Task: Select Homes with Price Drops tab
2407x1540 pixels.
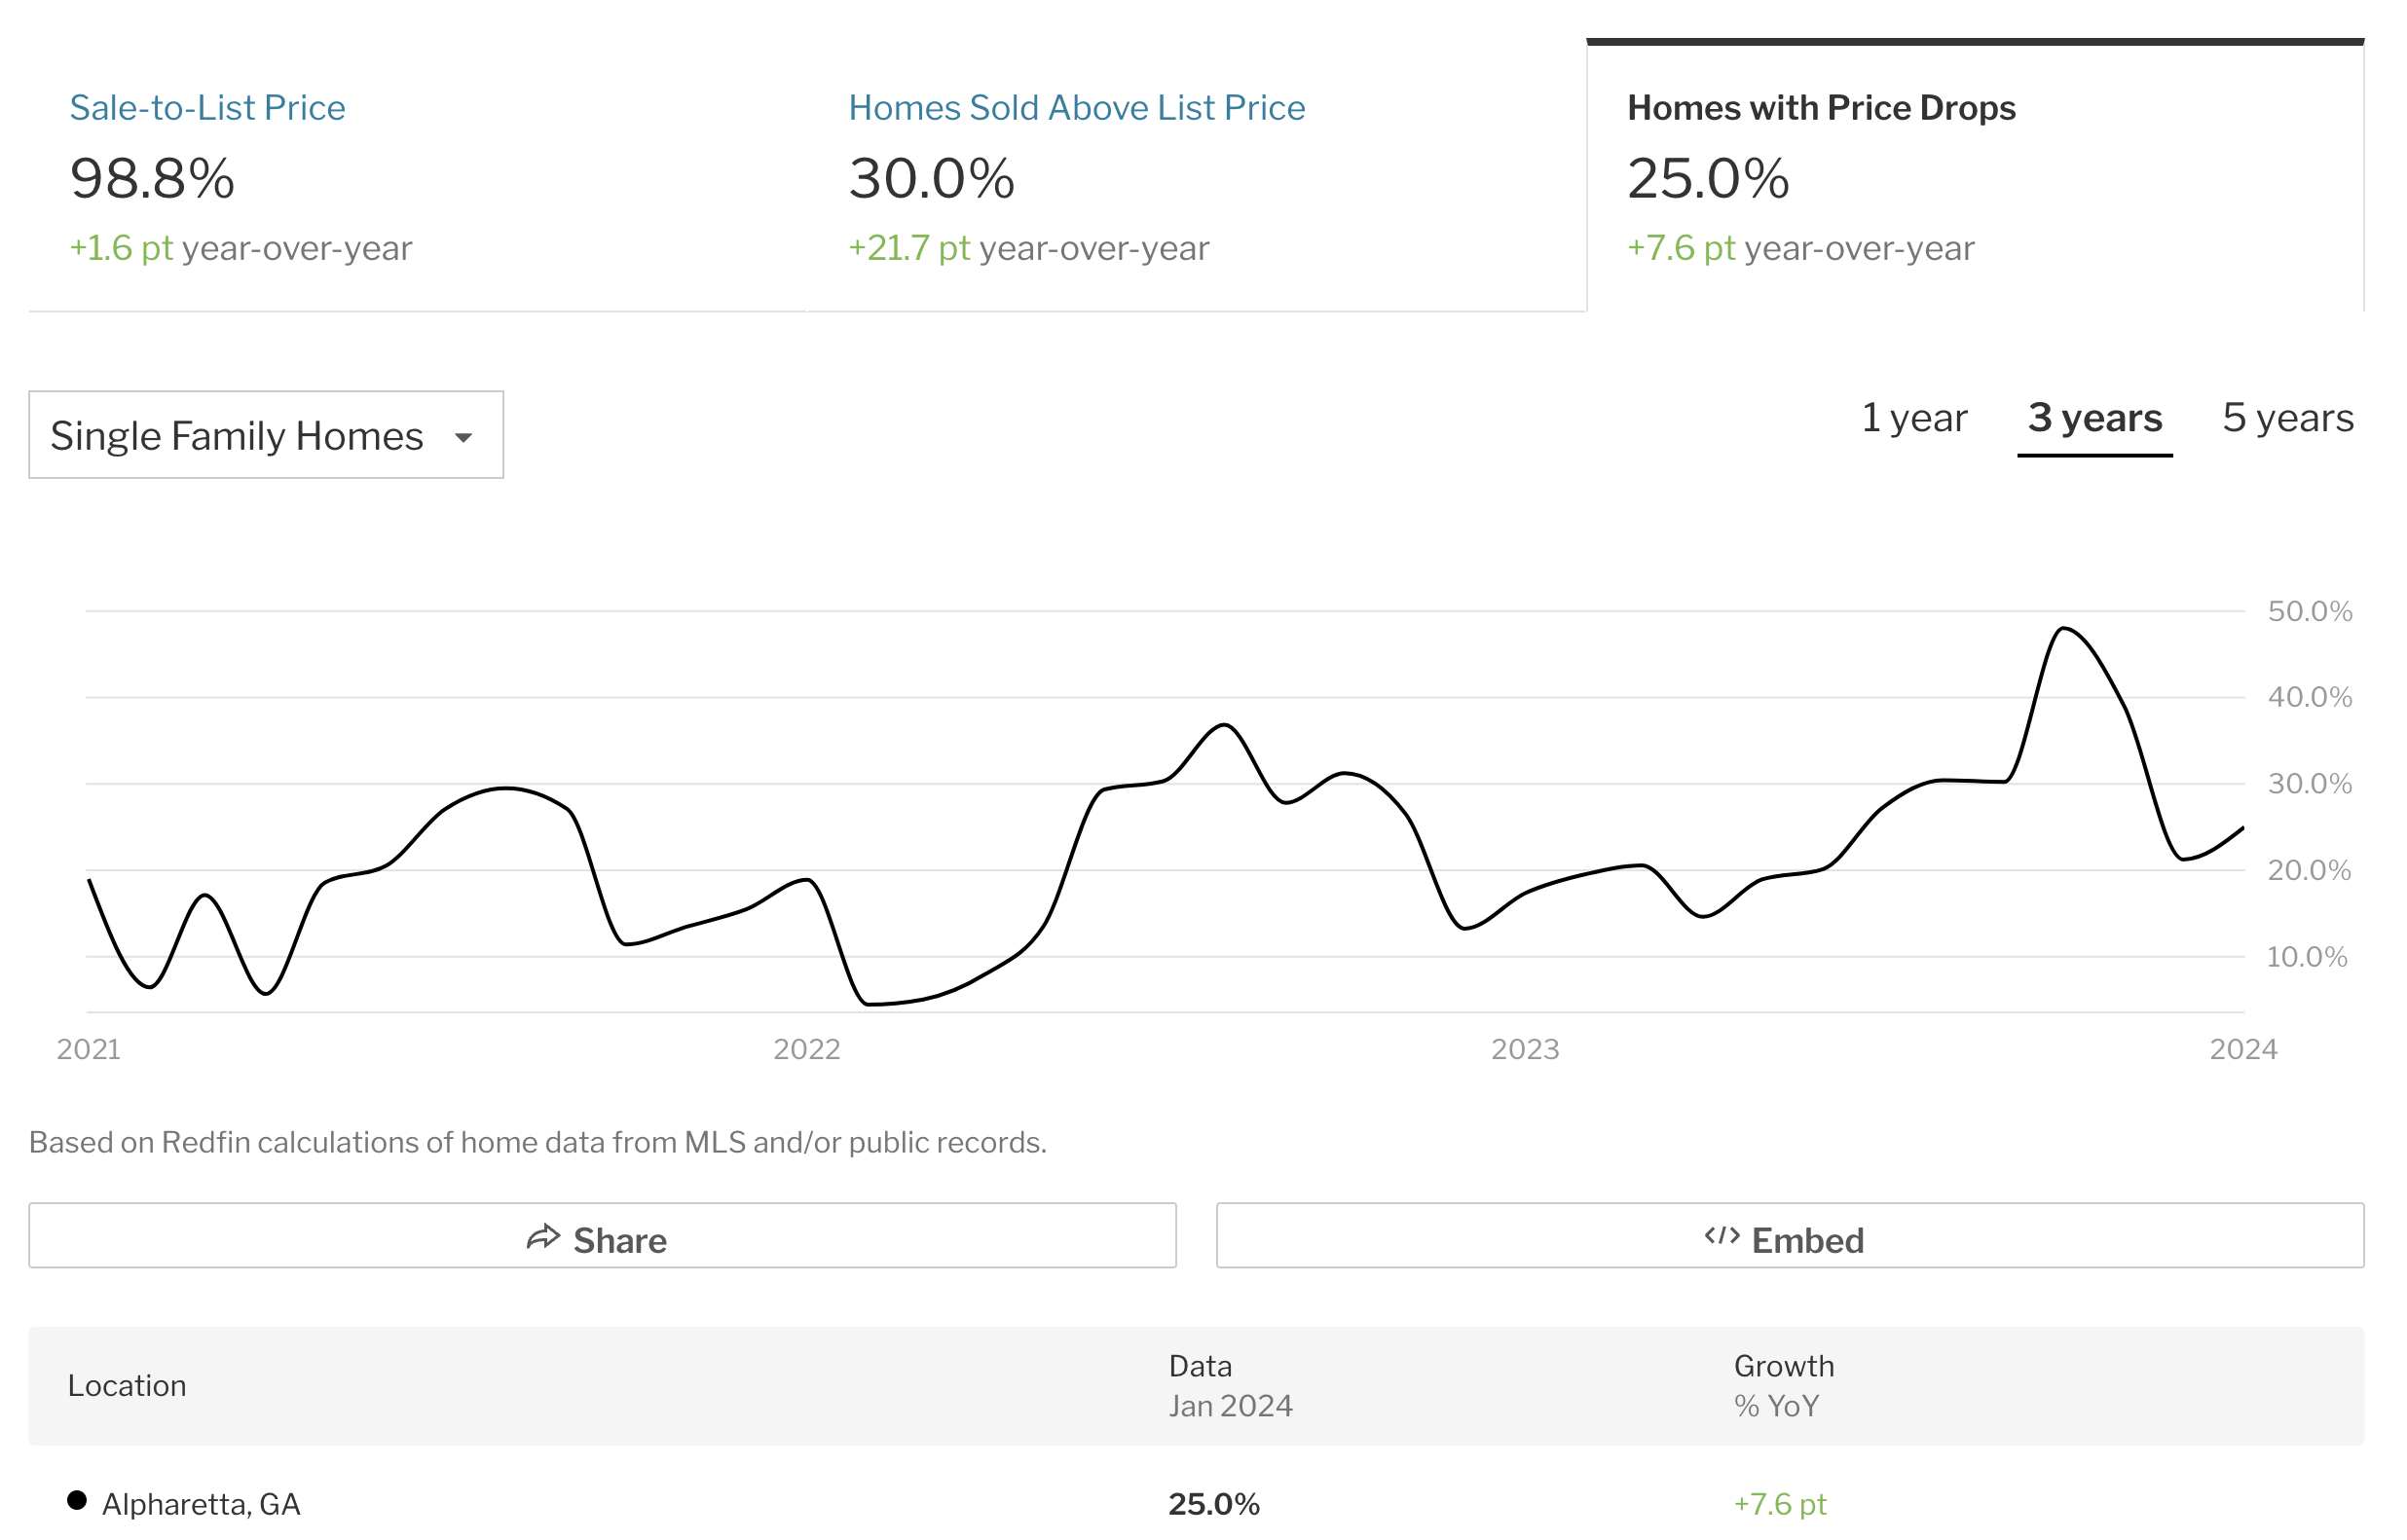Action: tap(1820, 107)
